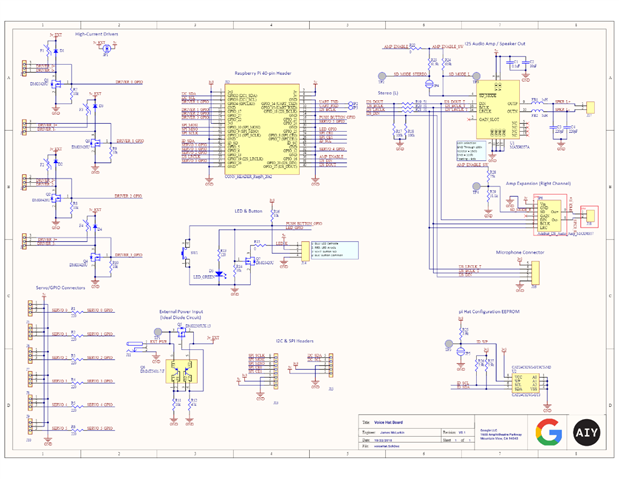619x479 pixels.
Task: Click the black AIY logo
Action: pos(587,432)
